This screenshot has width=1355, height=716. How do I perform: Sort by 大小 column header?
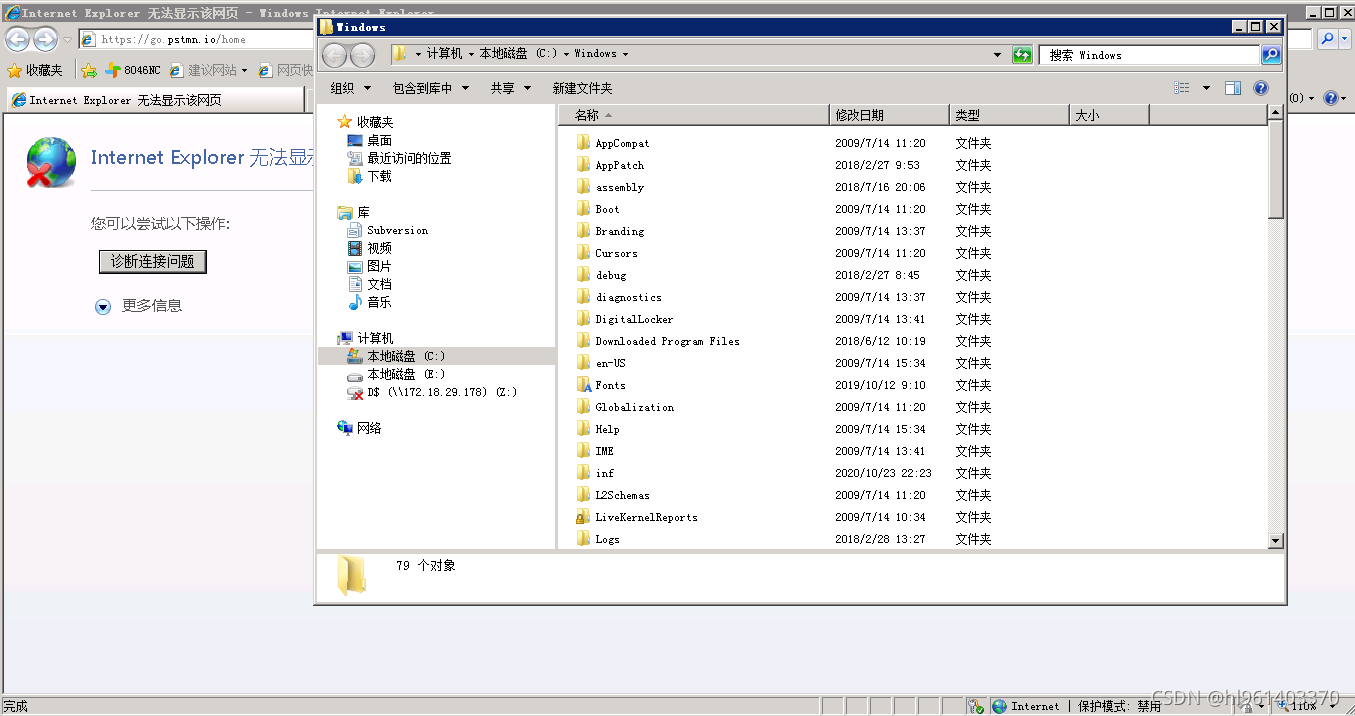pos(1109,115)
